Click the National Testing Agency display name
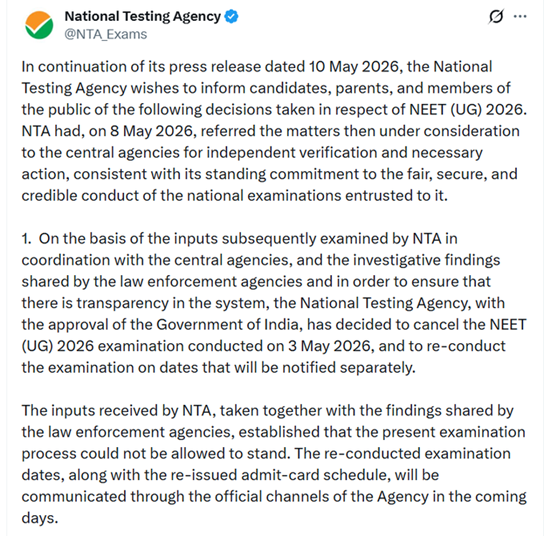Screen dimensions: 544x536 143,16
